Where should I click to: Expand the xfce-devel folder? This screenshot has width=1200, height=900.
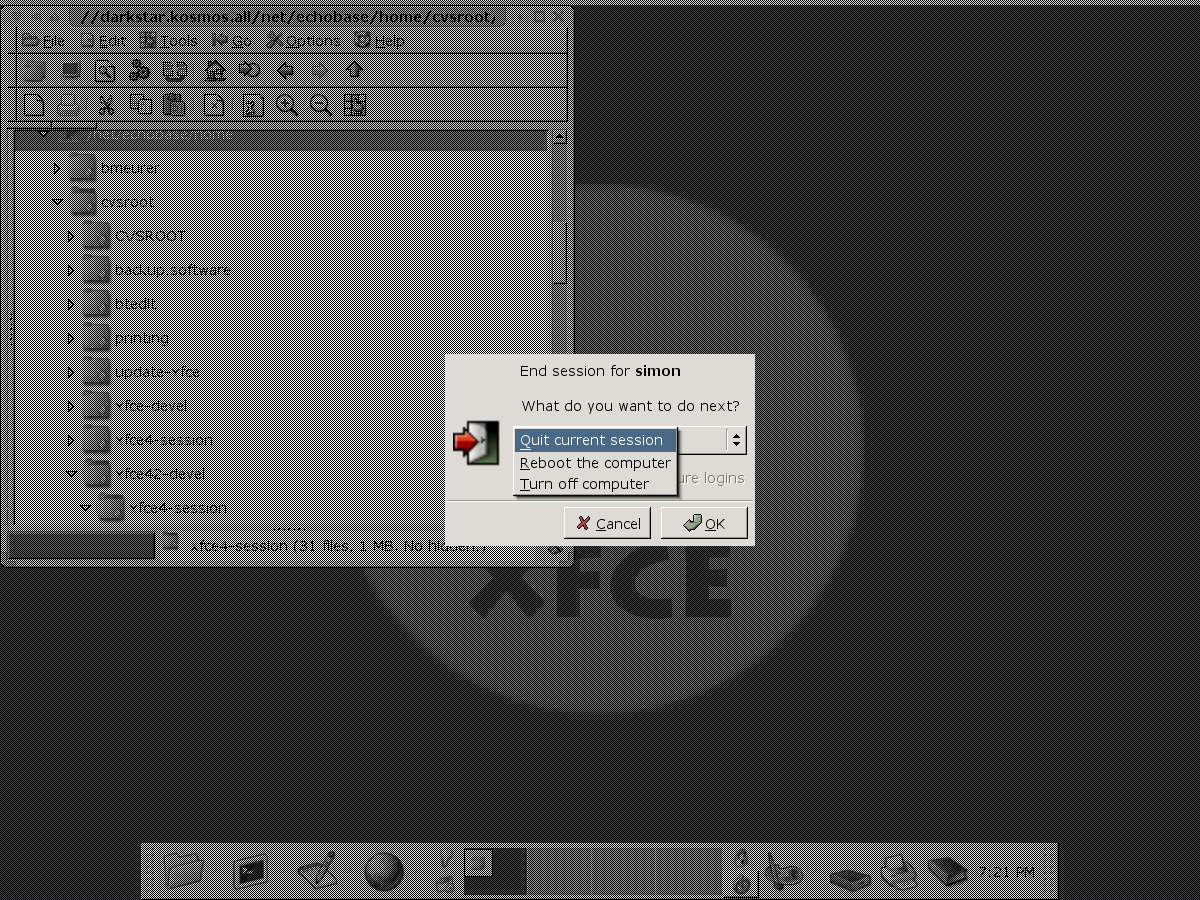tap(71, 407)
